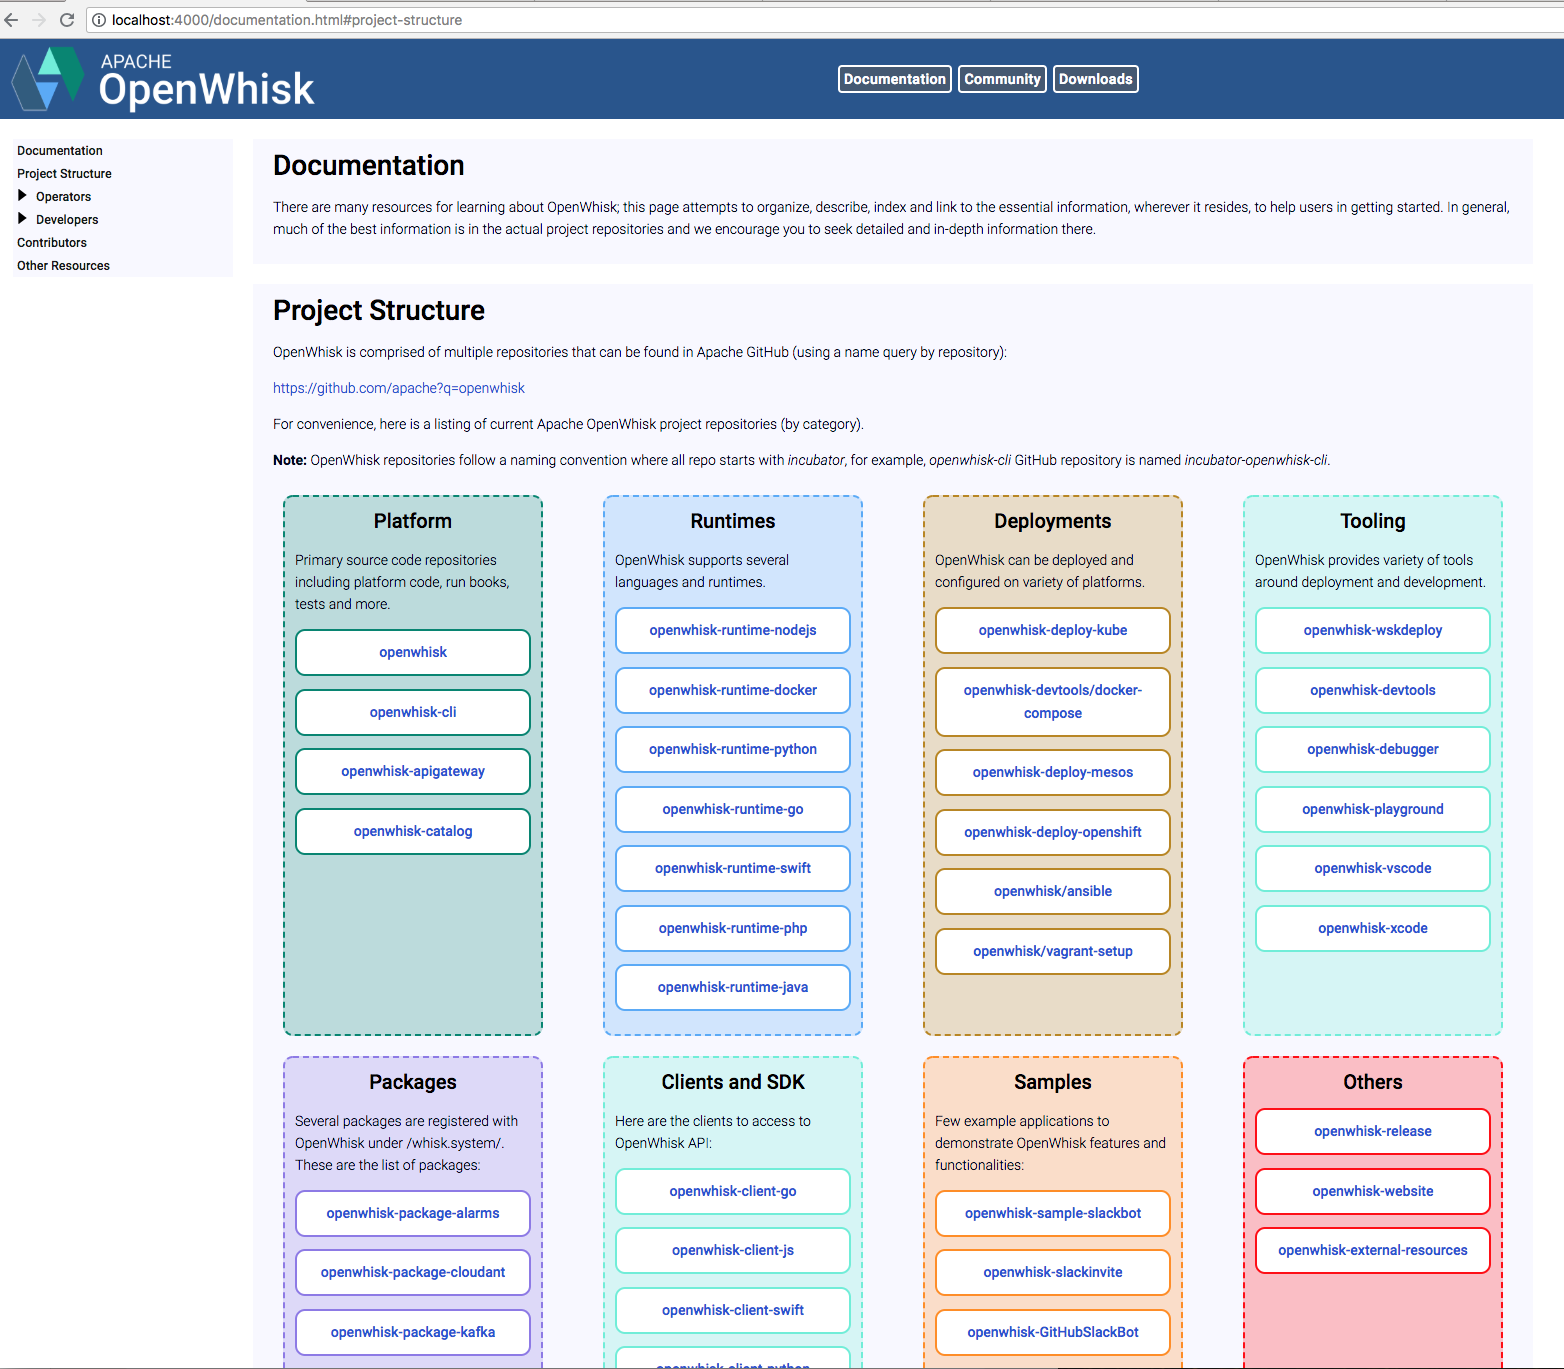
Task: Go to Project Structure in sidebar
Action: (x=64, y=174)
